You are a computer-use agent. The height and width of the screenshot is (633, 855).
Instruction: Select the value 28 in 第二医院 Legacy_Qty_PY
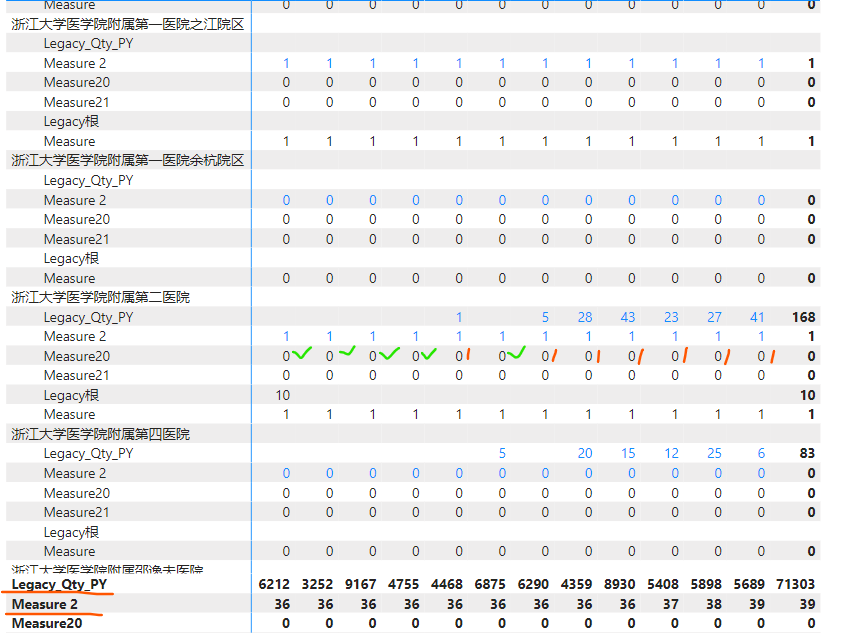coord(585,317)
